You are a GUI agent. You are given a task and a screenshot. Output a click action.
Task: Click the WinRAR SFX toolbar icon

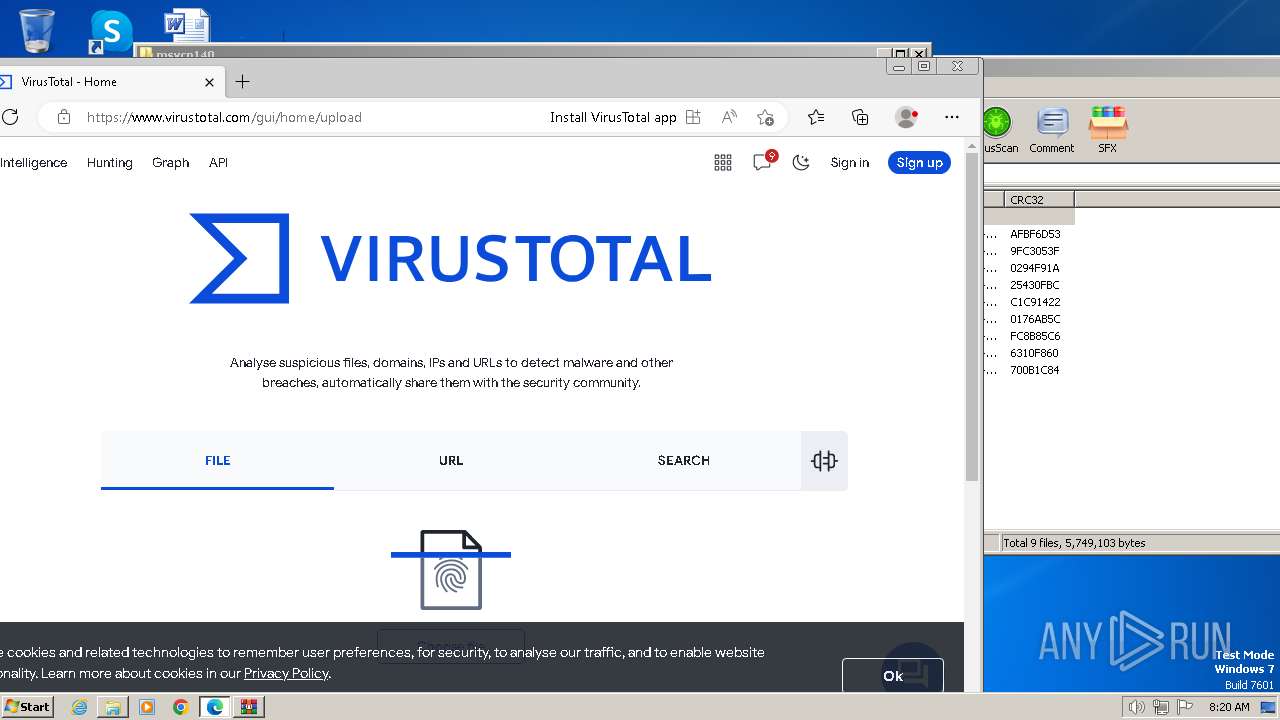click(x=1108, y=130)
